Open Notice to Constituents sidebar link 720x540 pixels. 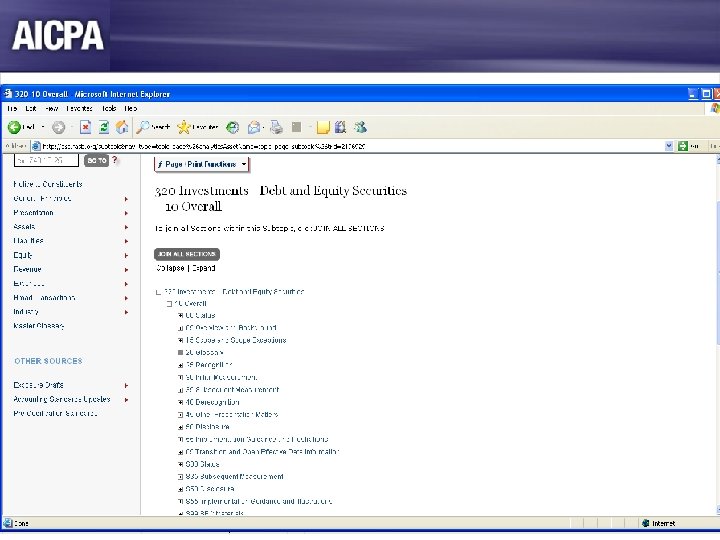coord(48,184)
